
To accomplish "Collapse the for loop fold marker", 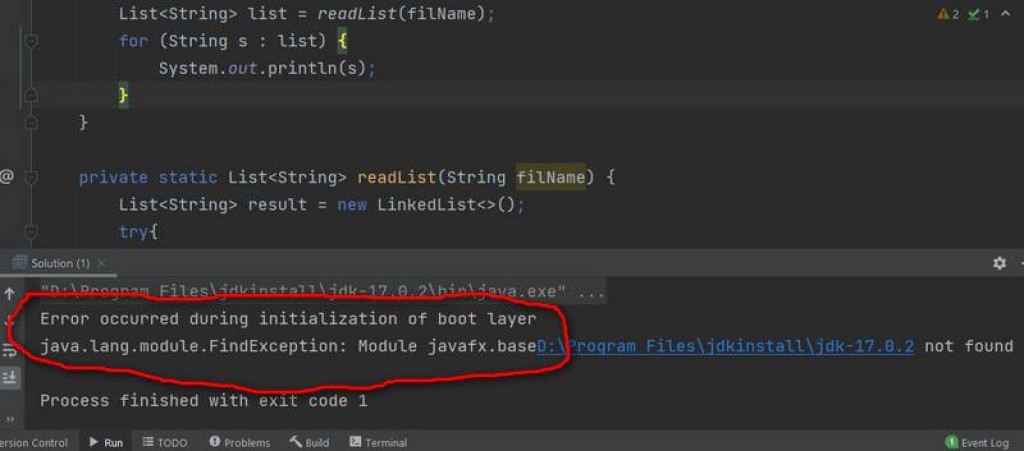I will [31, 41].
